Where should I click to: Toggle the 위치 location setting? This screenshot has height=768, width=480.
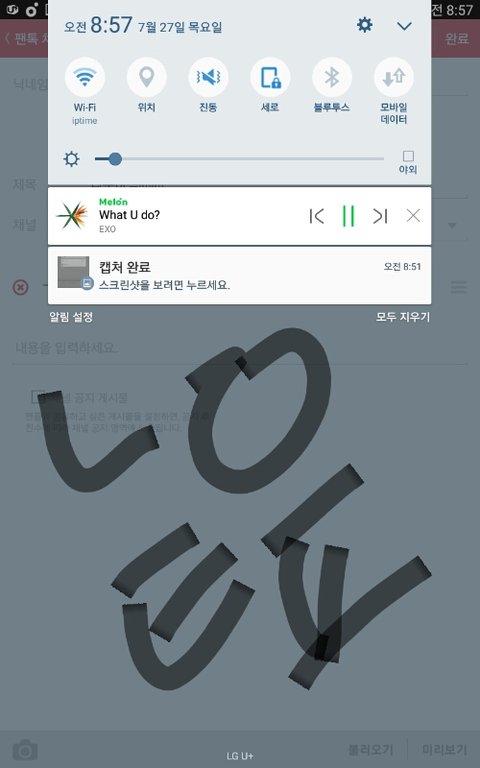(x=146, y=77)
